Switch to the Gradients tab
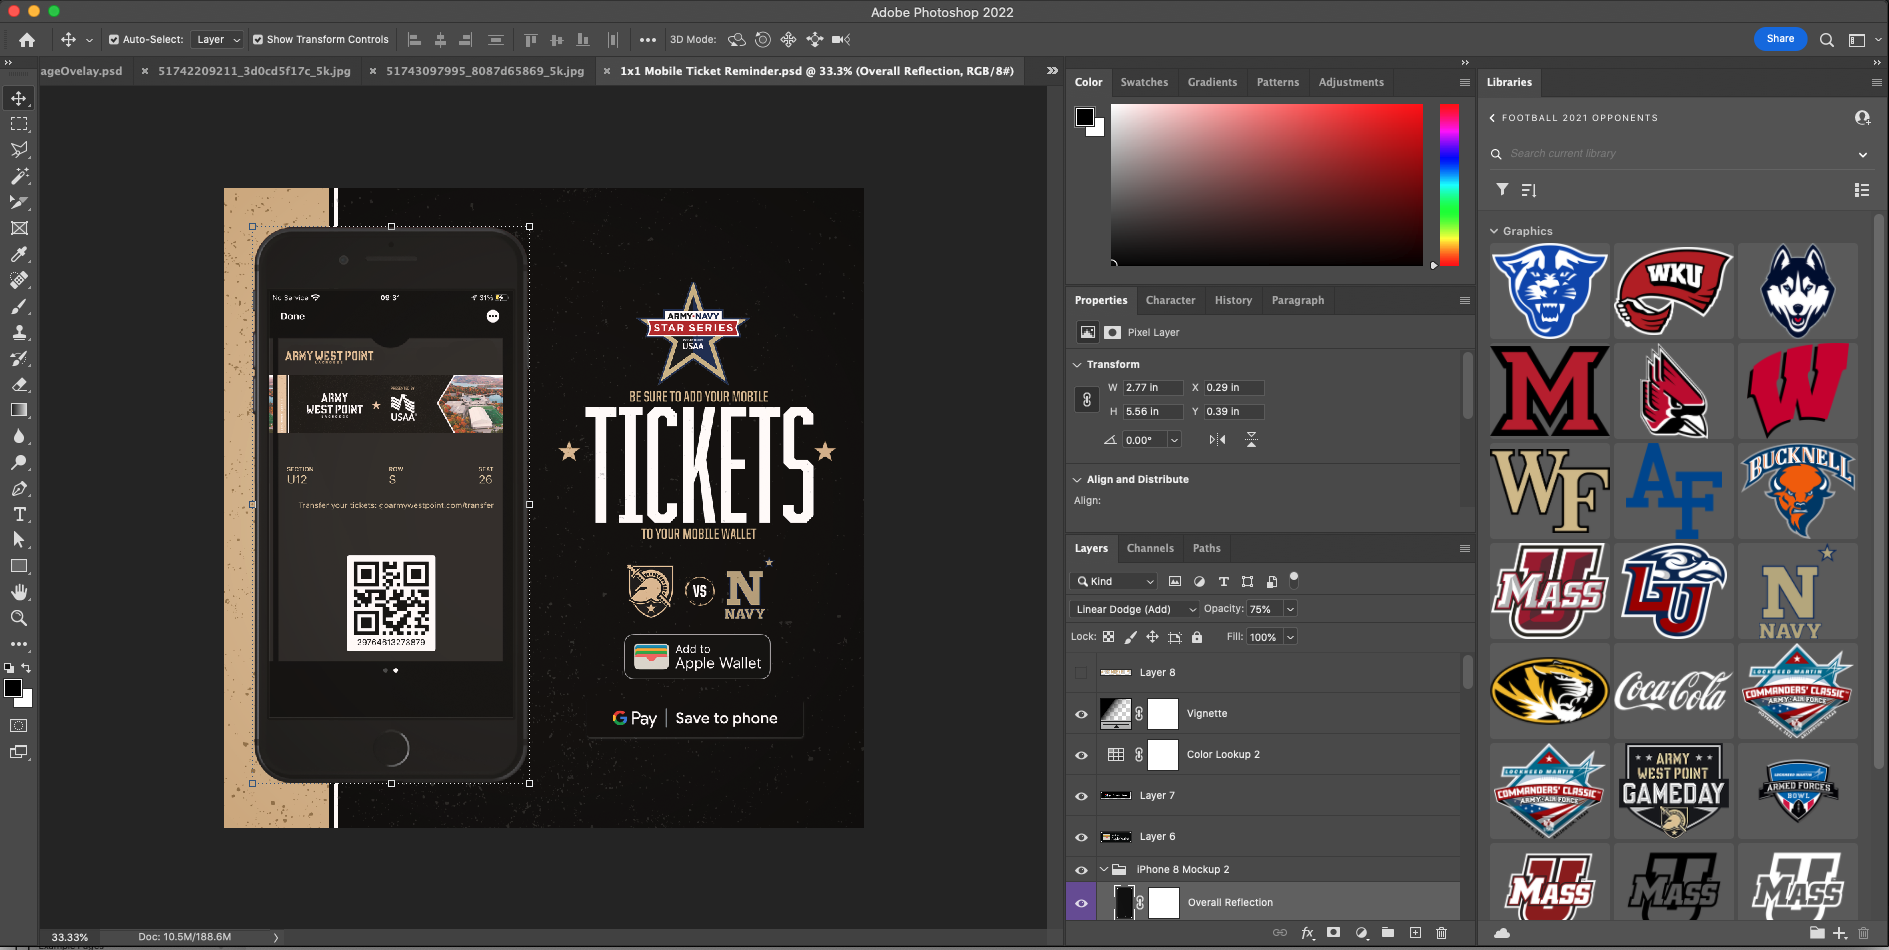 1212,82
